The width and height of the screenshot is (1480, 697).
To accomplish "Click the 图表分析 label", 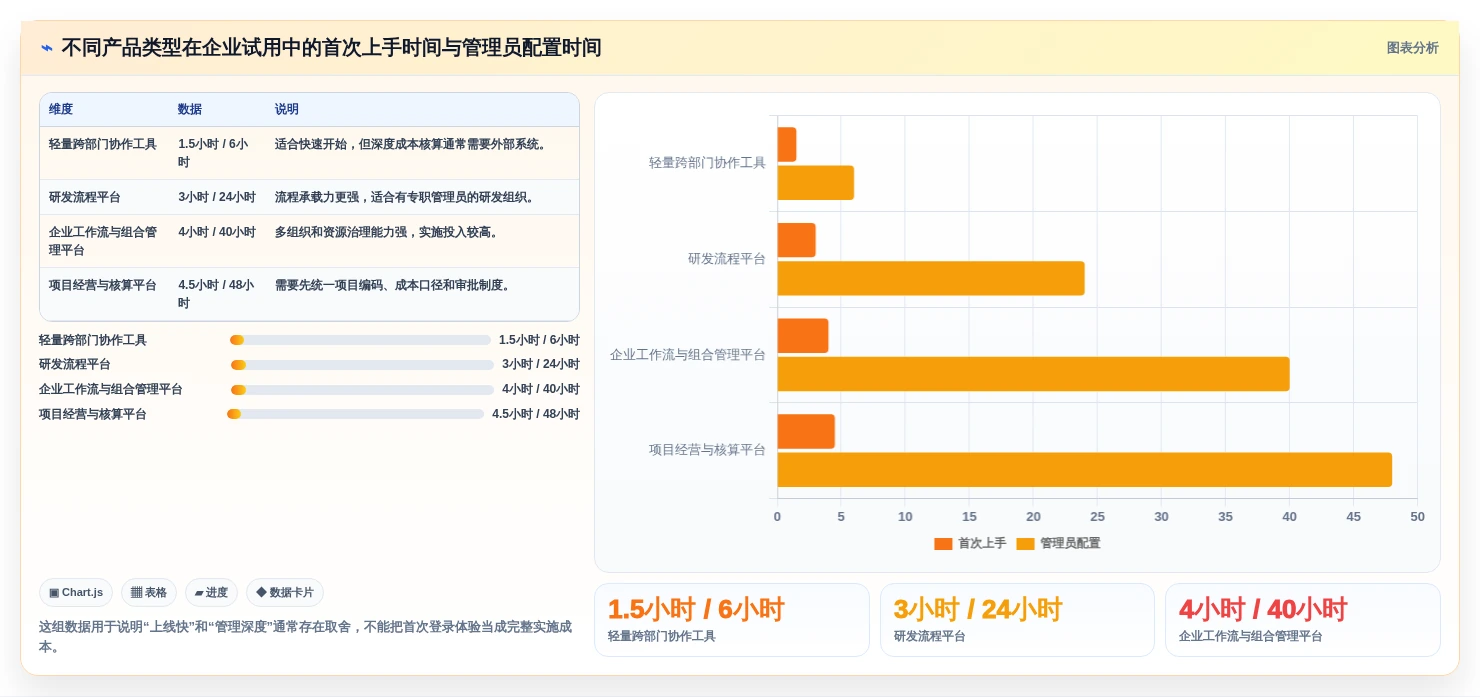I will (x=1412, y=48).
